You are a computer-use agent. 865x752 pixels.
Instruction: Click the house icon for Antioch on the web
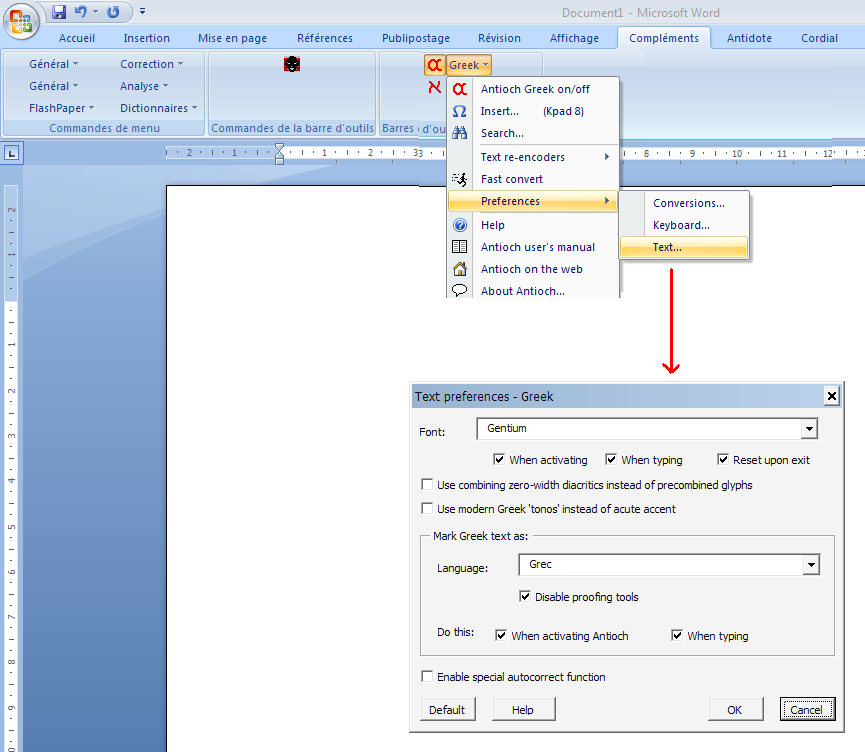(x=460, y=269)
